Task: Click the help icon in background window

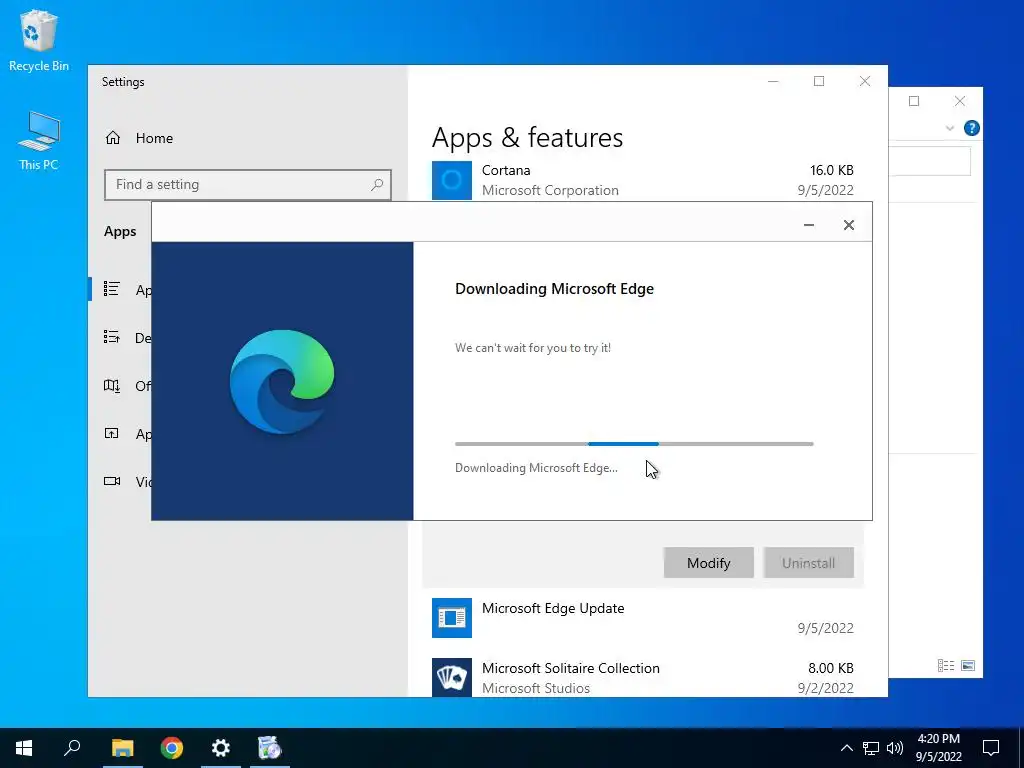Action: tap(972, 128)
